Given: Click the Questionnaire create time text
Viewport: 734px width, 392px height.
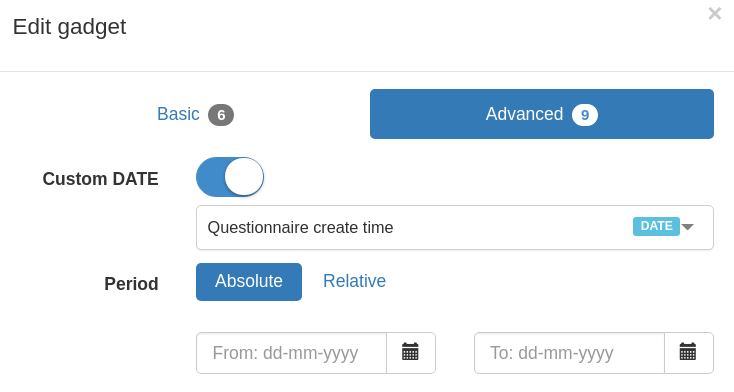Looking at the screenshot, I should [x=300, y=227].
